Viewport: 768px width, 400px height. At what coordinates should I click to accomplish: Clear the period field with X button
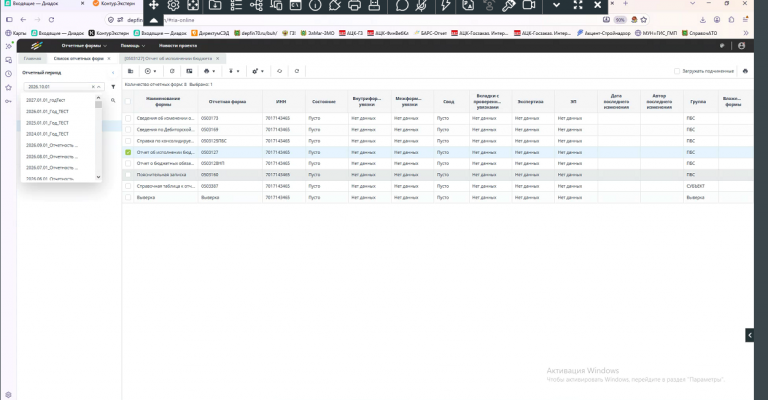point(93,87)
